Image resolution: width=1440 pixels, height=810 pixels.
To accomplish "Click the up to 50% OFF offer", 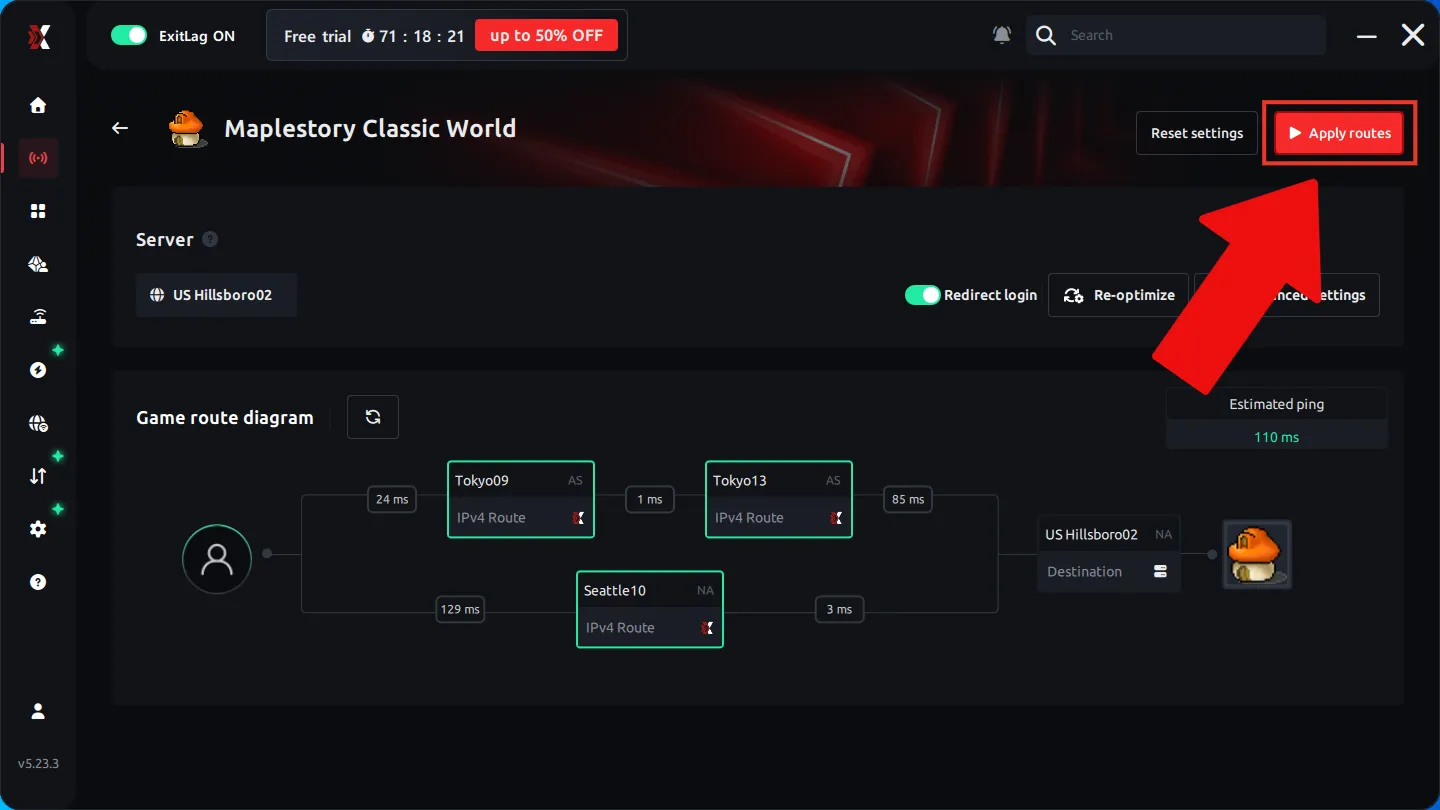I will pyautogui.click(x=546, y=36).
